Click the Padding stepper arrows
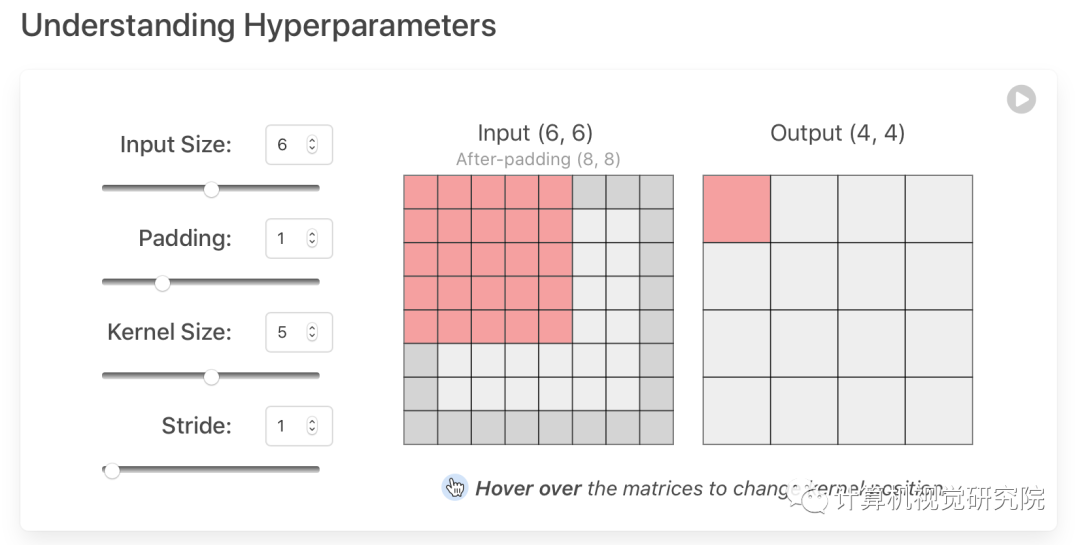1080x545 pixels. pyautogui.click(x=312, y=239)
